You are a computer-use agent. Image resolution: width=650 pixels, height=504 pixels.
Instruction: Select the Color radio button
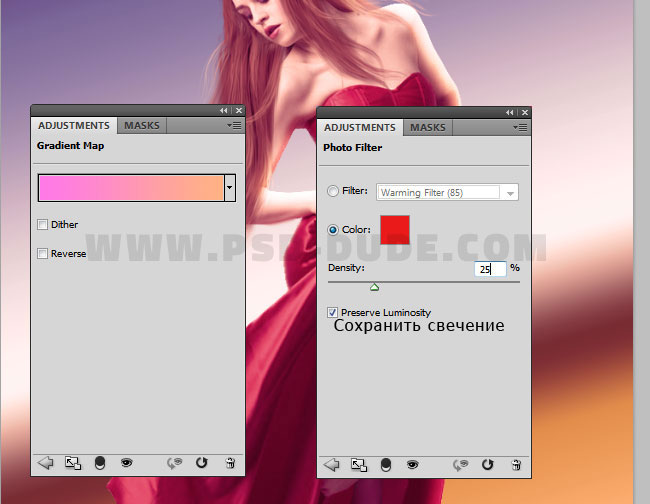point(333,230)
